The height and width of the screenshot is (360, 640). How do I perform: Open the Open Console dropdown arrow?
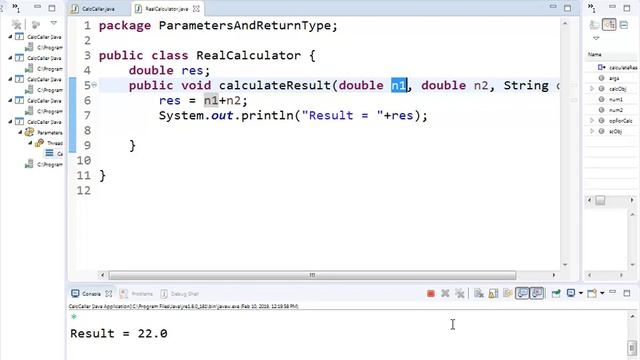pos(602,293)
